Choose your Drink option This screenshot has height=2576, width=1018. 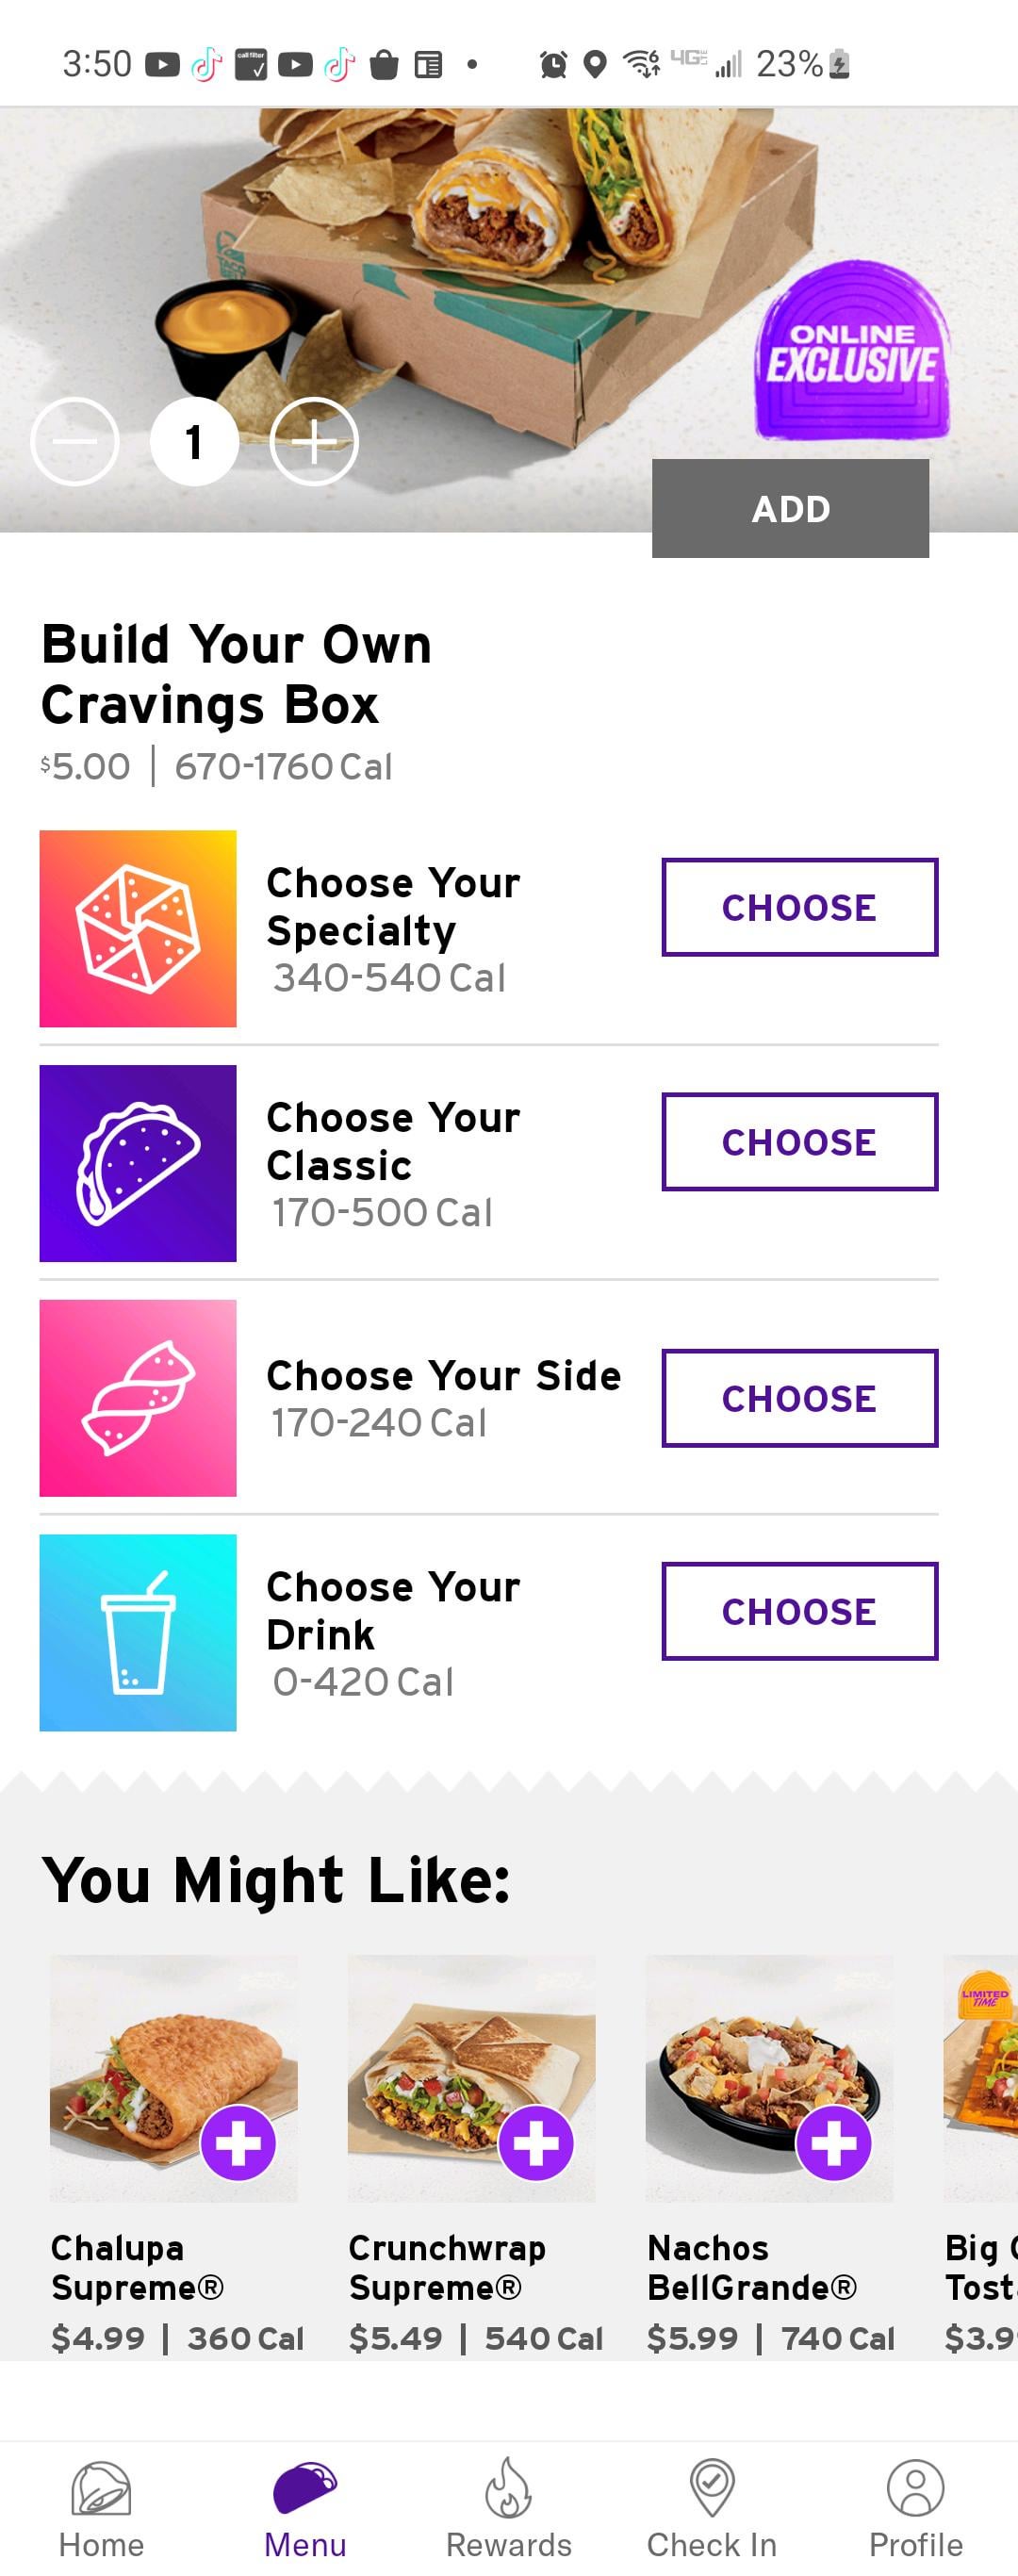799,1611
